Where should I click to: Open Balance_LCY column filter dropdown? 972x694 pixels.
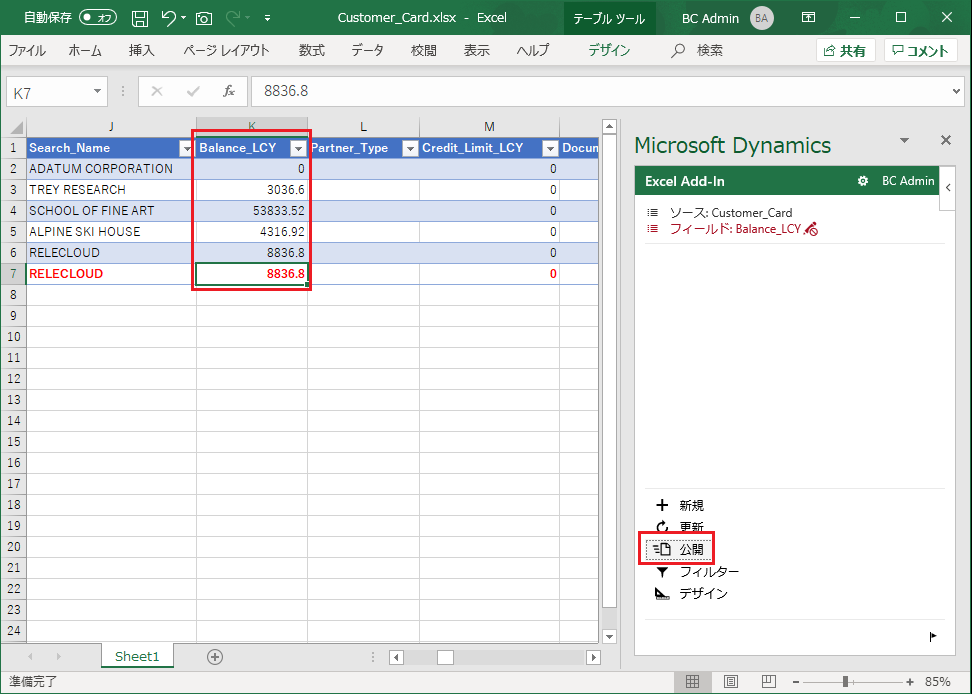(298, 148)
